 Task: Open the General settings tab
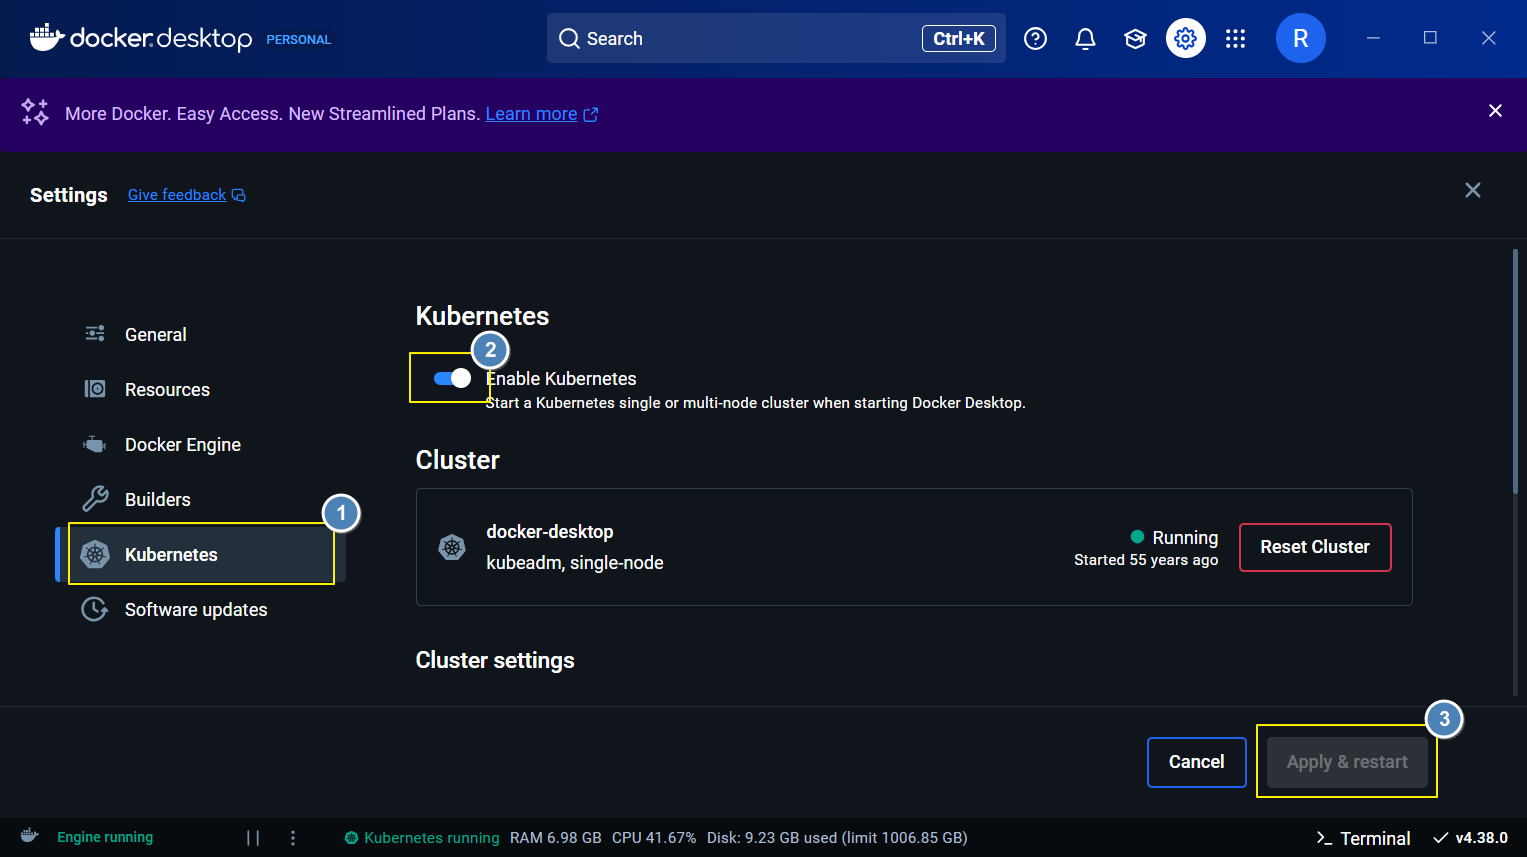click(x=200, y=334)
